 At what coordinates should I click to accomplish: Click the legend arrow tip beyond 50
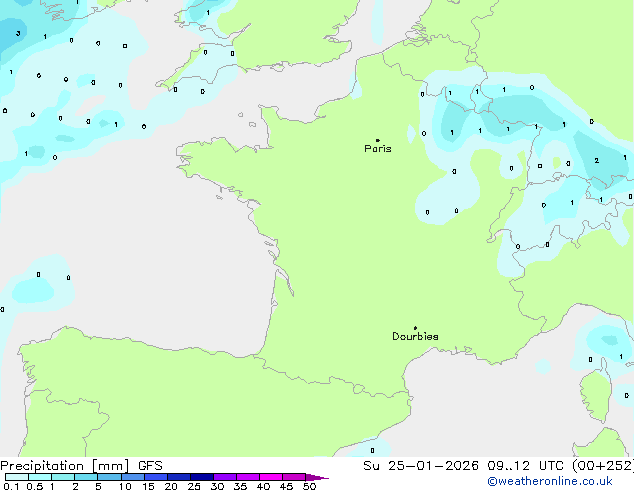click(317, 477)
